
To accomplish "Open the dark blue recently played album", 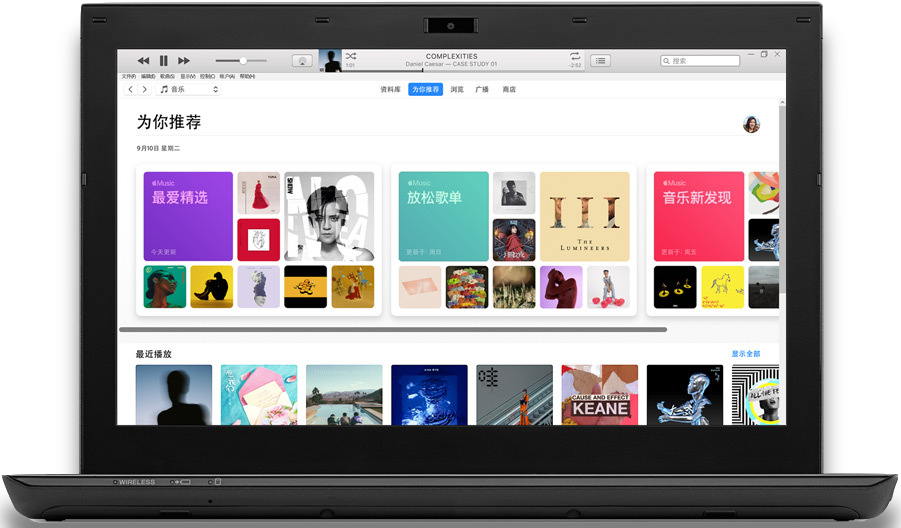I will pos(429,395).
